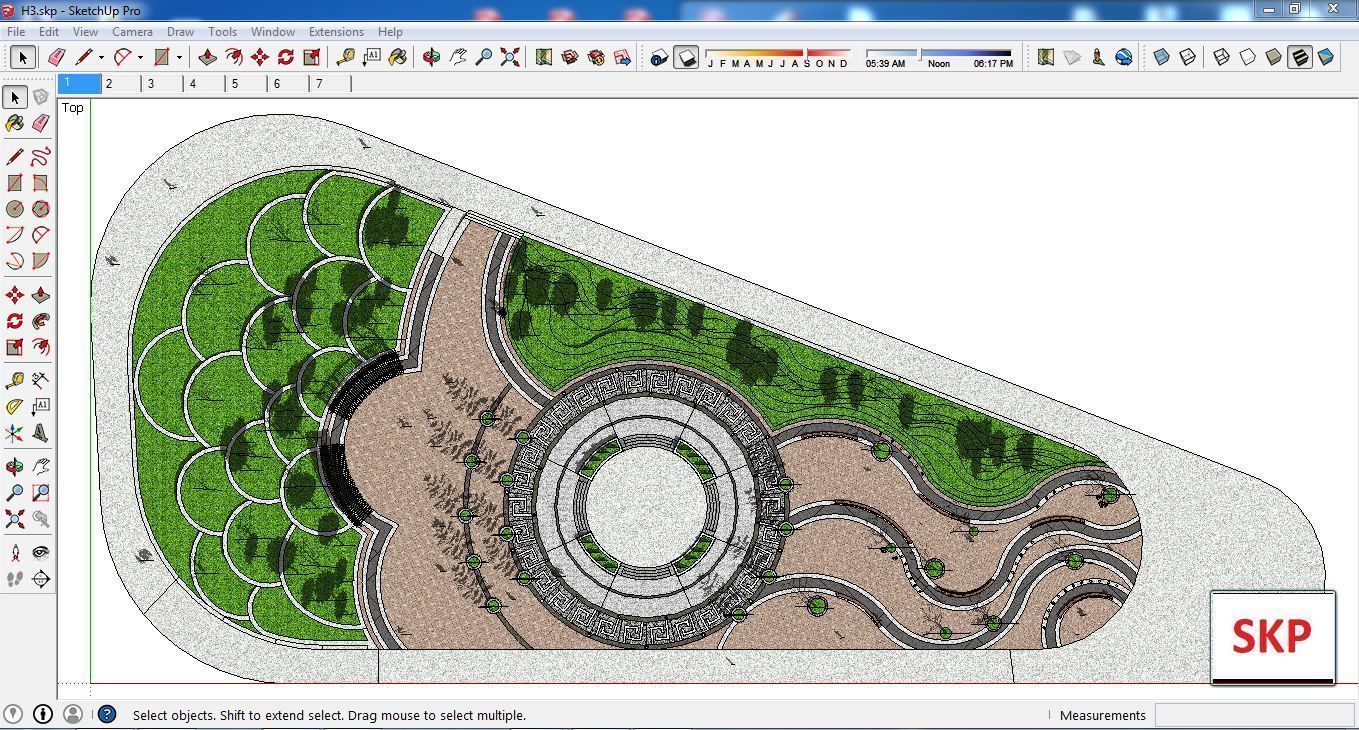
Task: Open scene tab 4
Action: pos(205,84)
